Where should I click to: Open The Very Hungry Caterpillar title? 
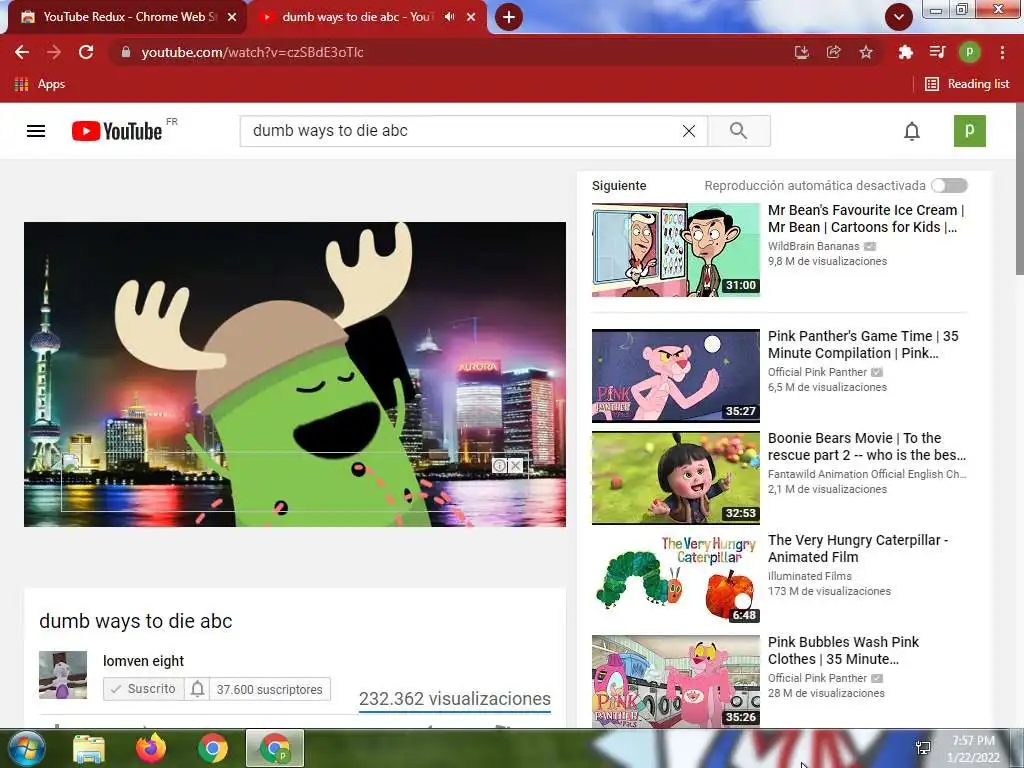(857, 549)
